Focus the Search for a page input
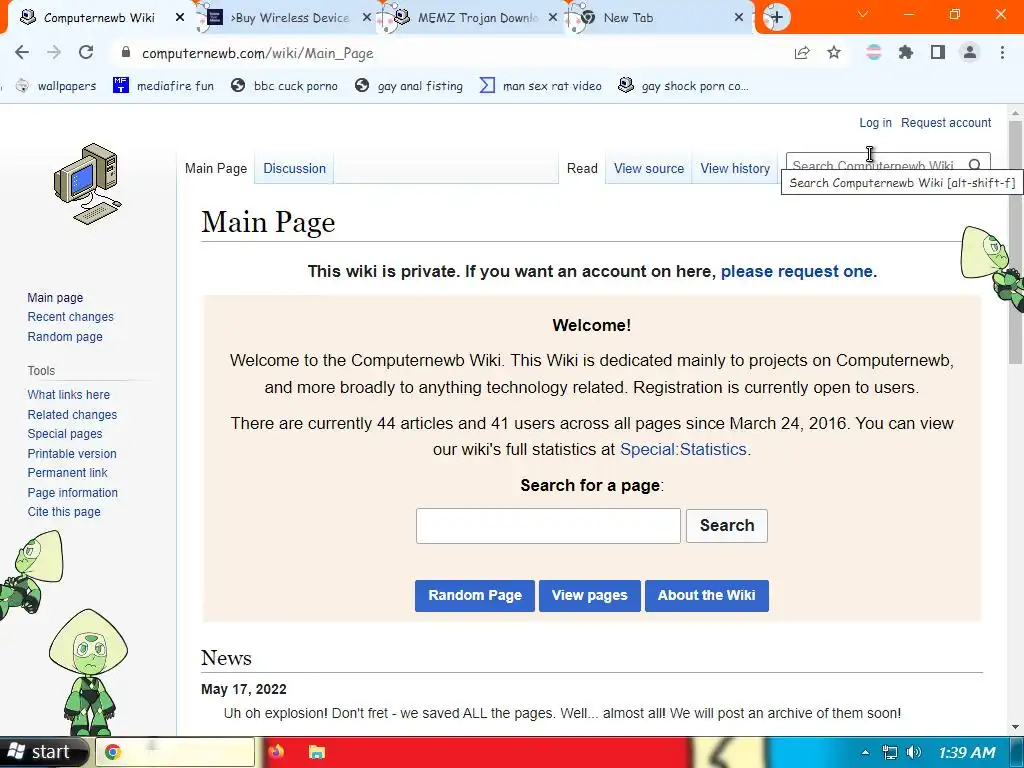Viewport: 1024px width, 768px height. tap(548, 526)
